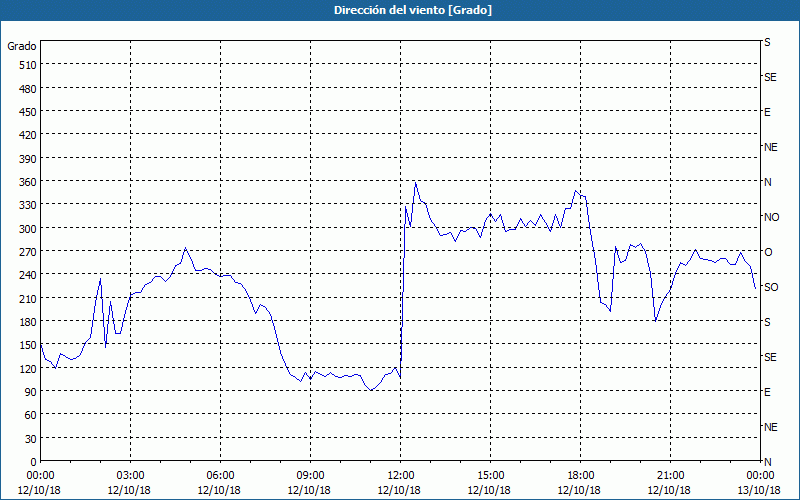Image resolution: width=800 pixels, height=500 pixels.
Task: Click the 13/10/18 date label
Action: pos(760,490)
